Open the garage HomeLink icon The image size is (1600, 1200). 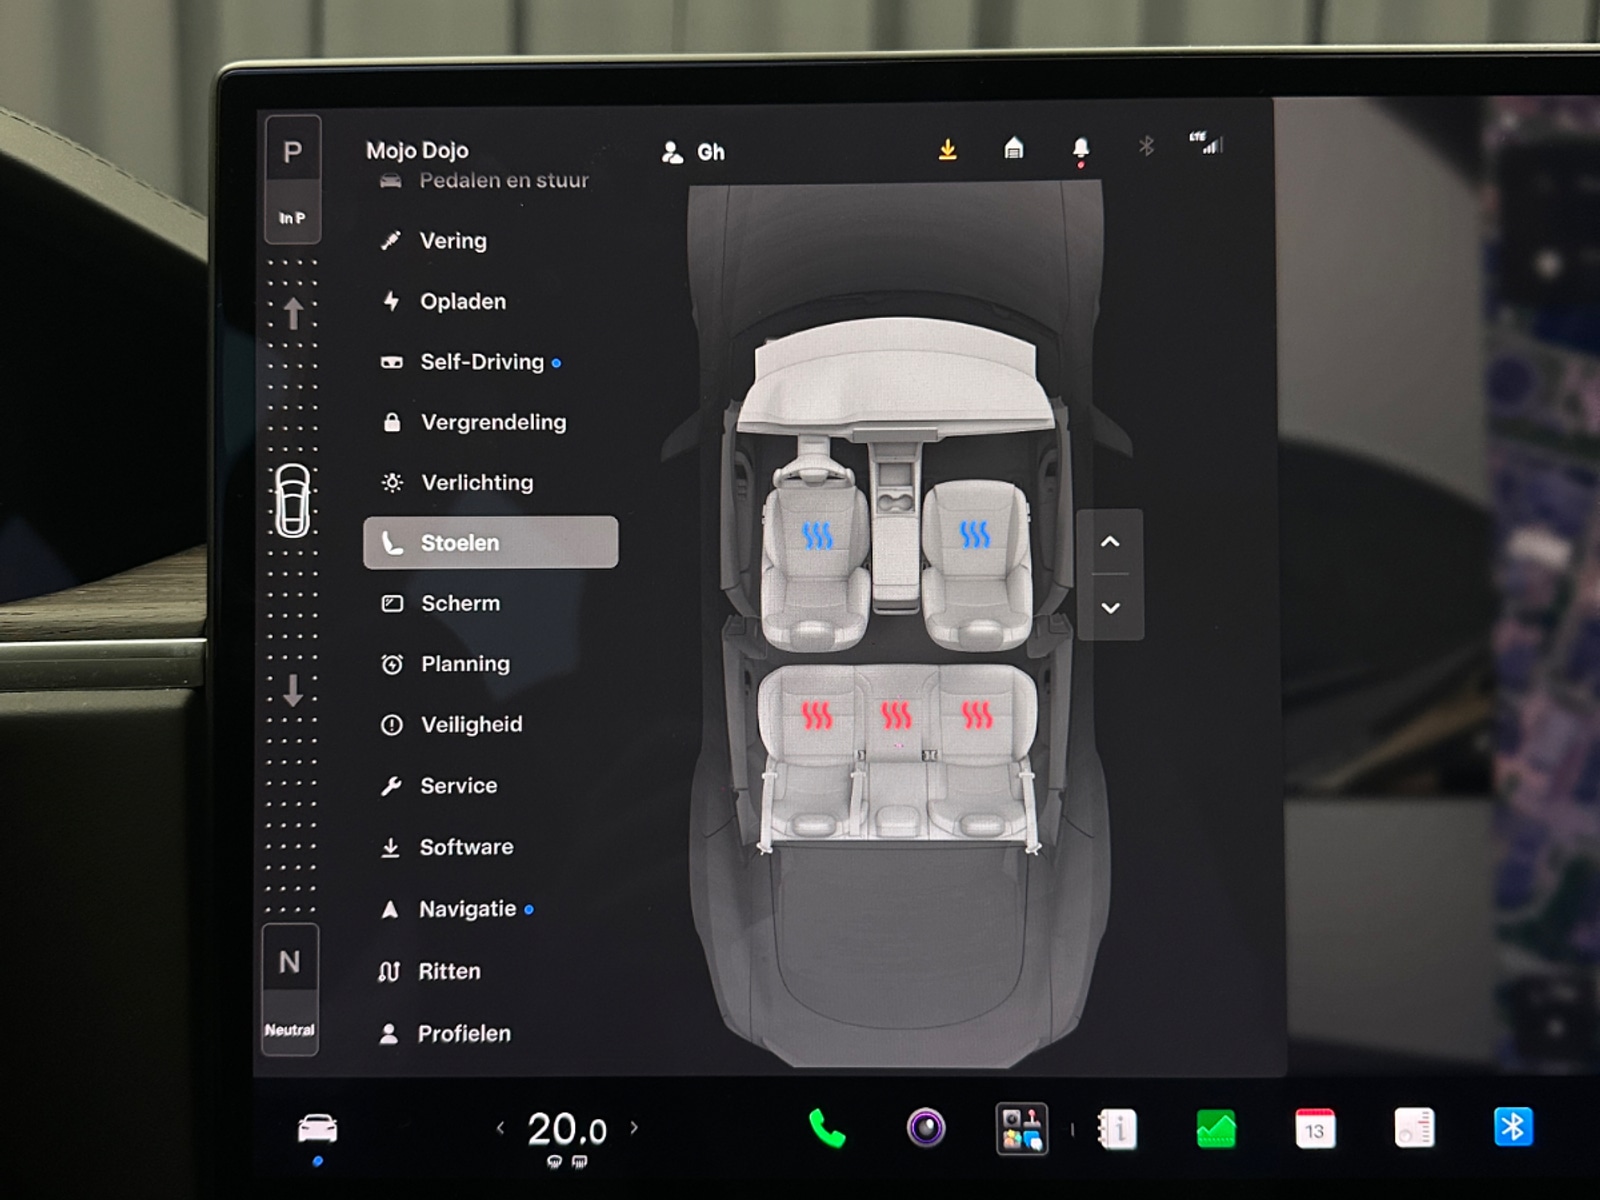tap(1013, 149)
